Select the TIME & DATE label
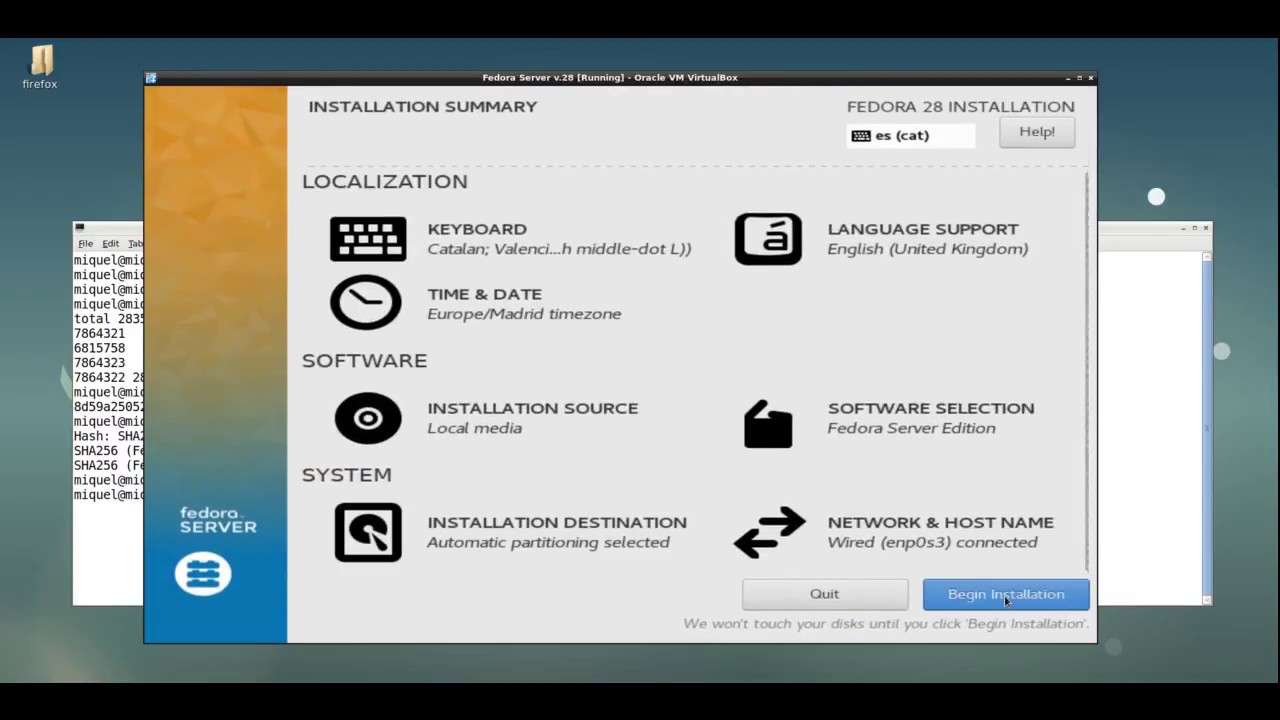The image size is (1280, 720). [x=485, y=294]
